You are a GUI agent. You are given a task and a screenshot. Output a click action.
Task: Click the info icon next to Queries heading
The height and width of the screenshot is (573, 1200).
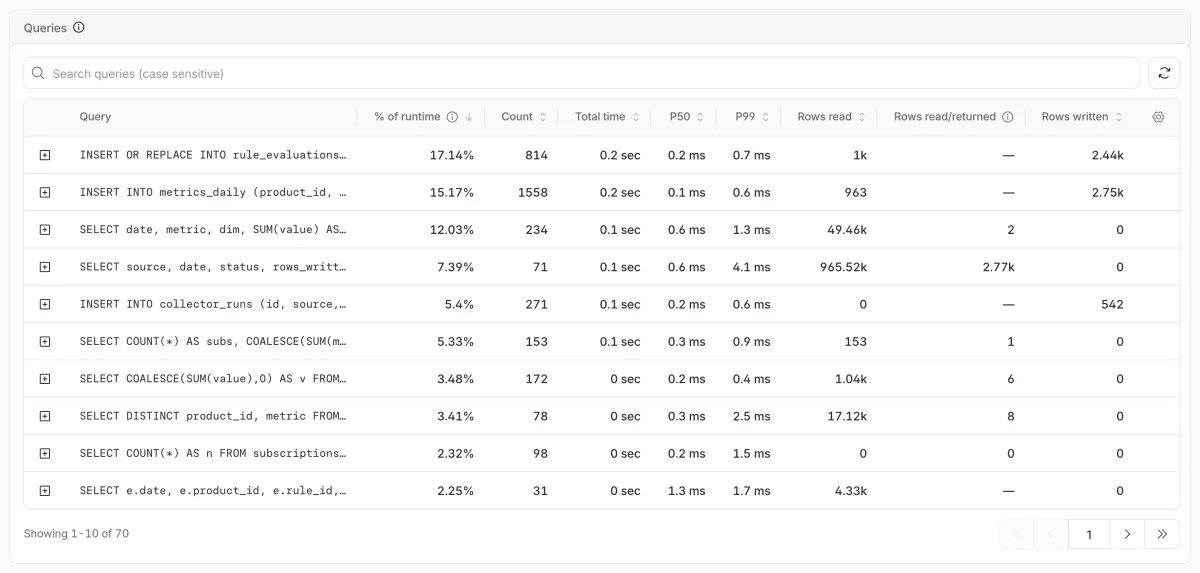point(79,28)
